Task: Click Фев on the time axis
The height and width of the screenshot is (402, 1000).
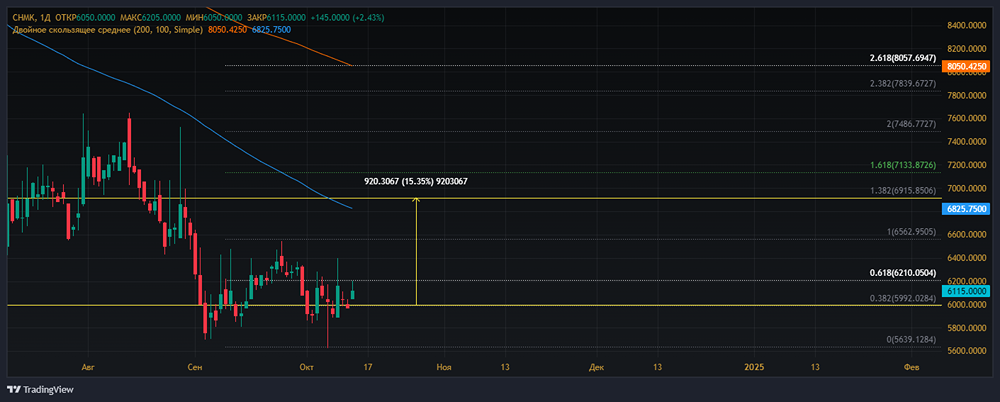Action: pos(911,367)
